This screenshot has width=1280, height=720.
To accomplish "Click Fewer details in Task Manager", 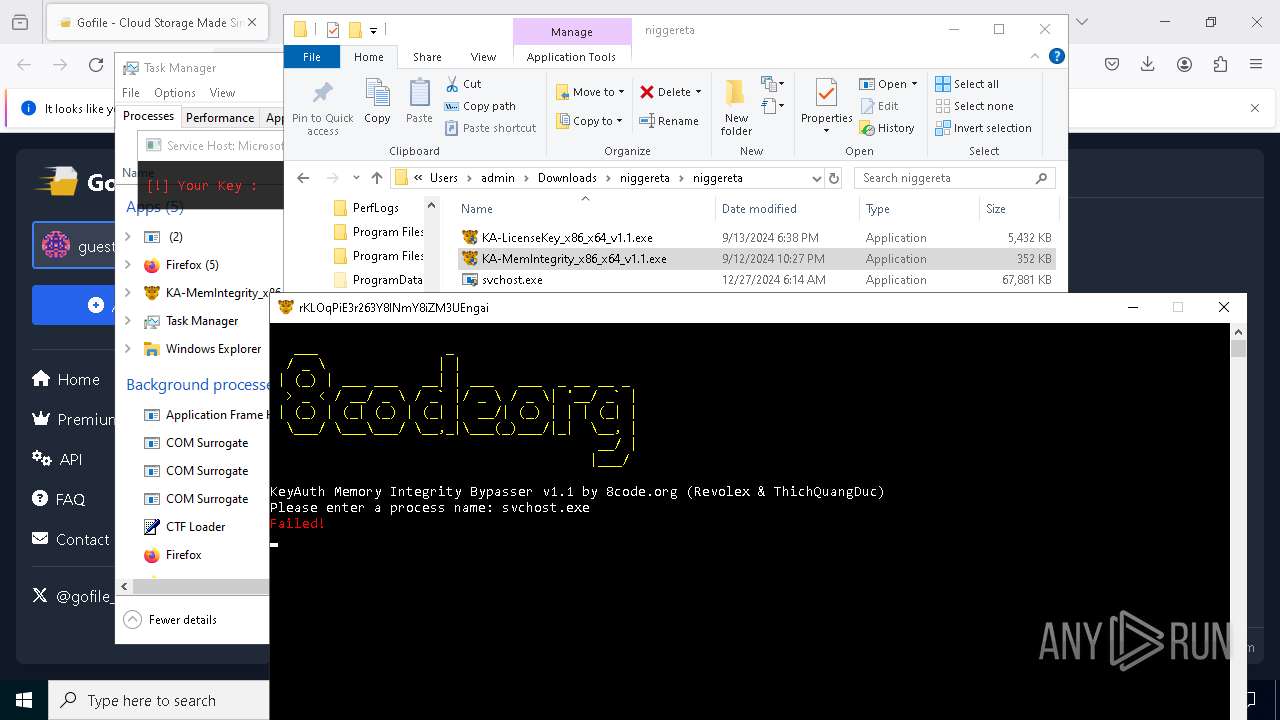I will click(x=171, y=620).
